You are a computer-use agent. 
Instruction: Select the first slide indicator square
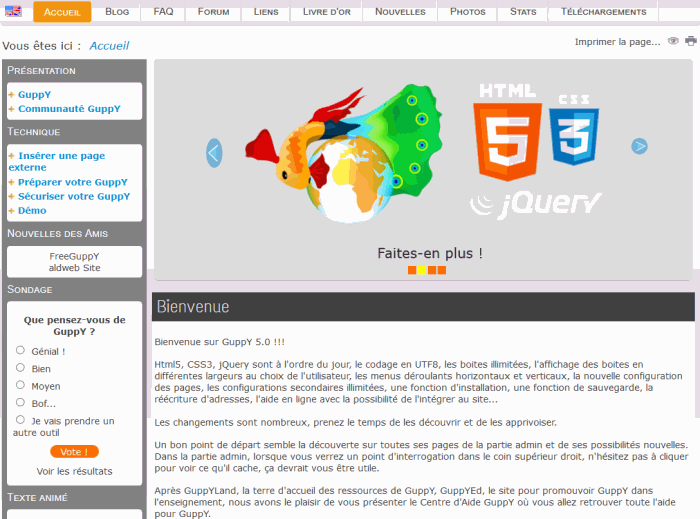(412, 270)
